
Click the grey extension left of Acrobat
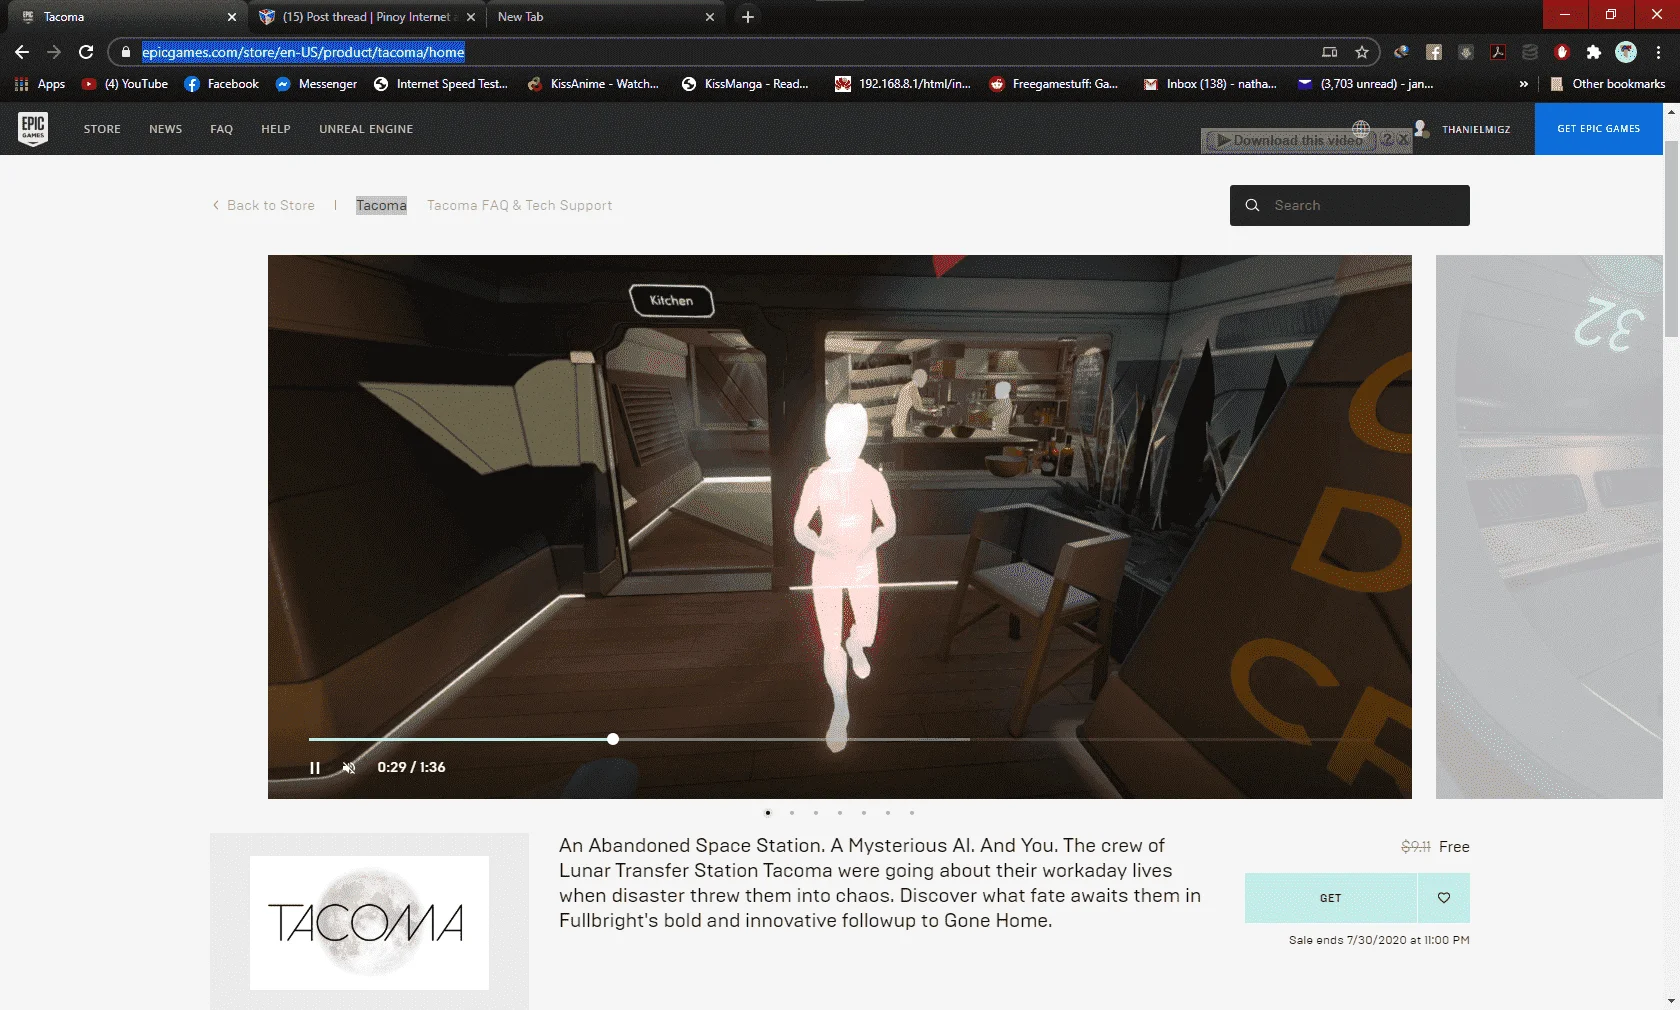click(1466, 52)
